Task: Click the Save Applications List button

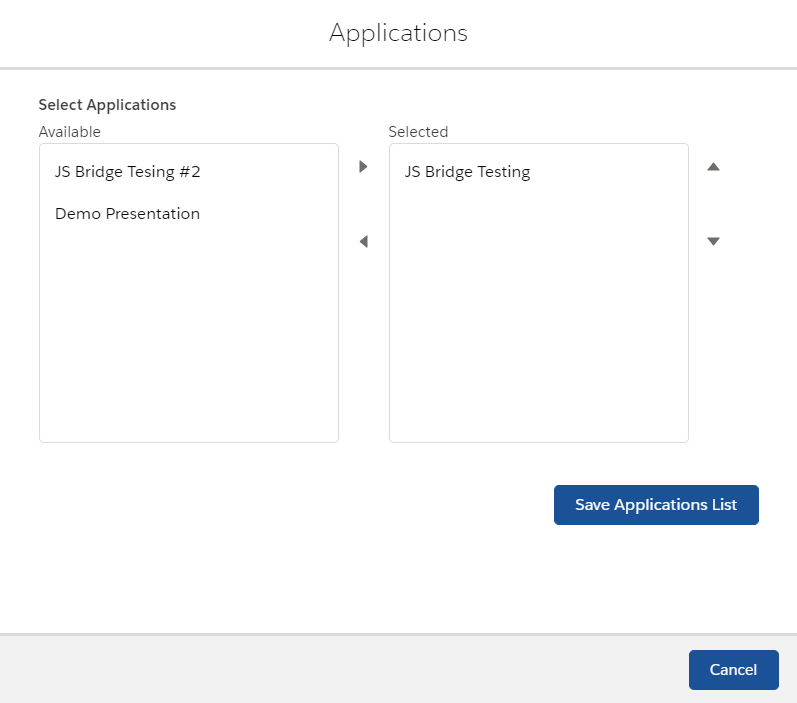Action: [x=656, y=505]
